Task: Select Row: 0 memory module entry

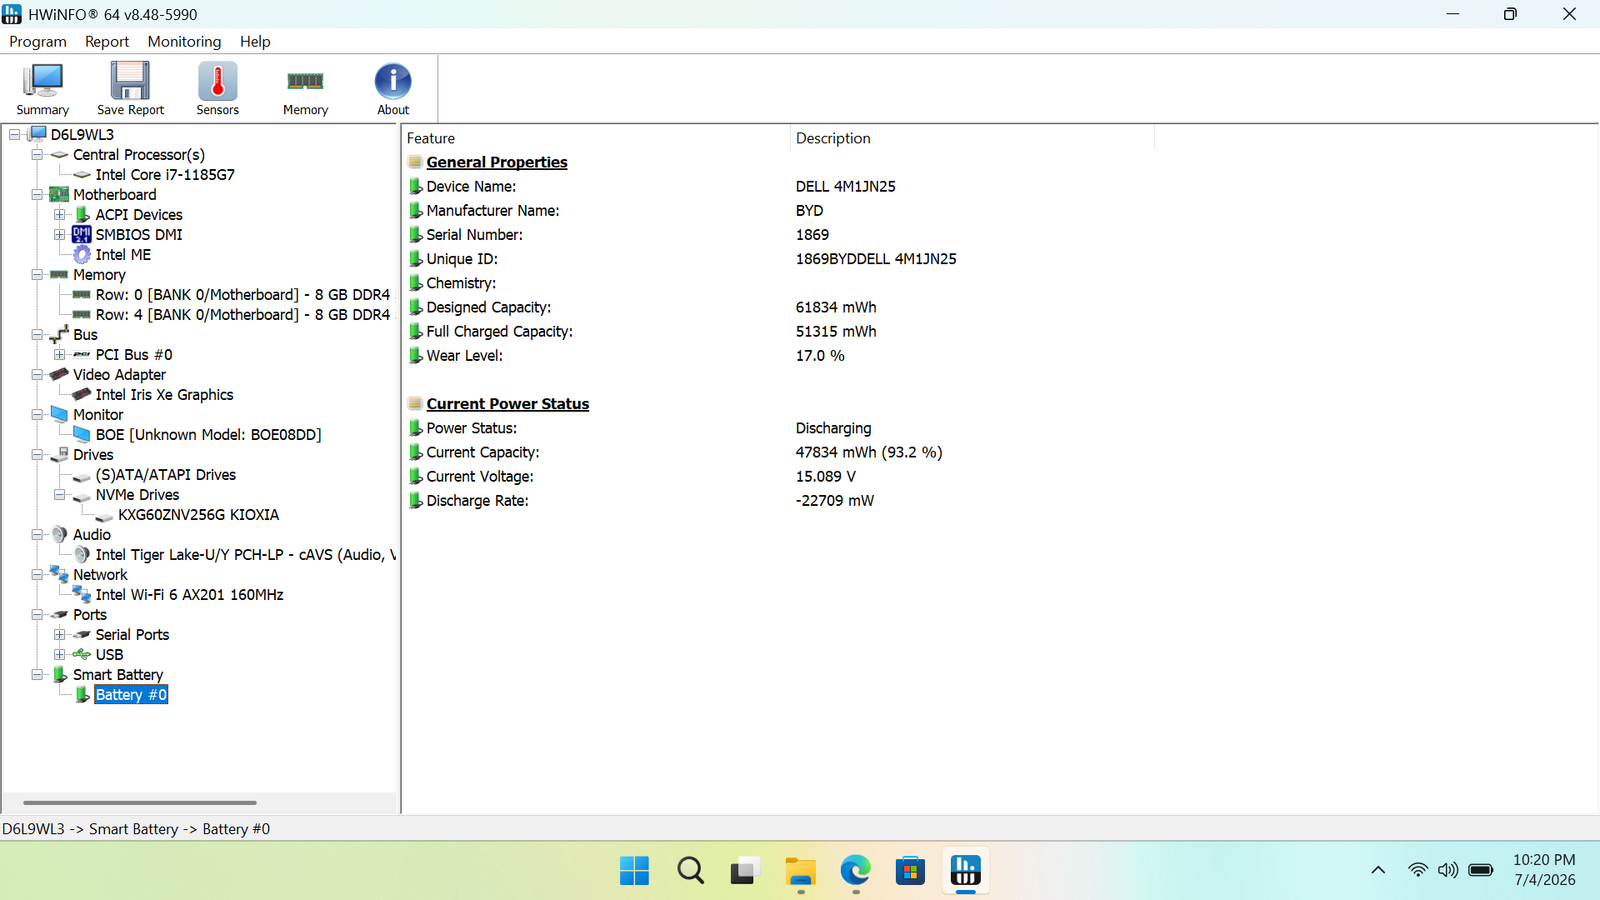Action: [x=243, y=295]
